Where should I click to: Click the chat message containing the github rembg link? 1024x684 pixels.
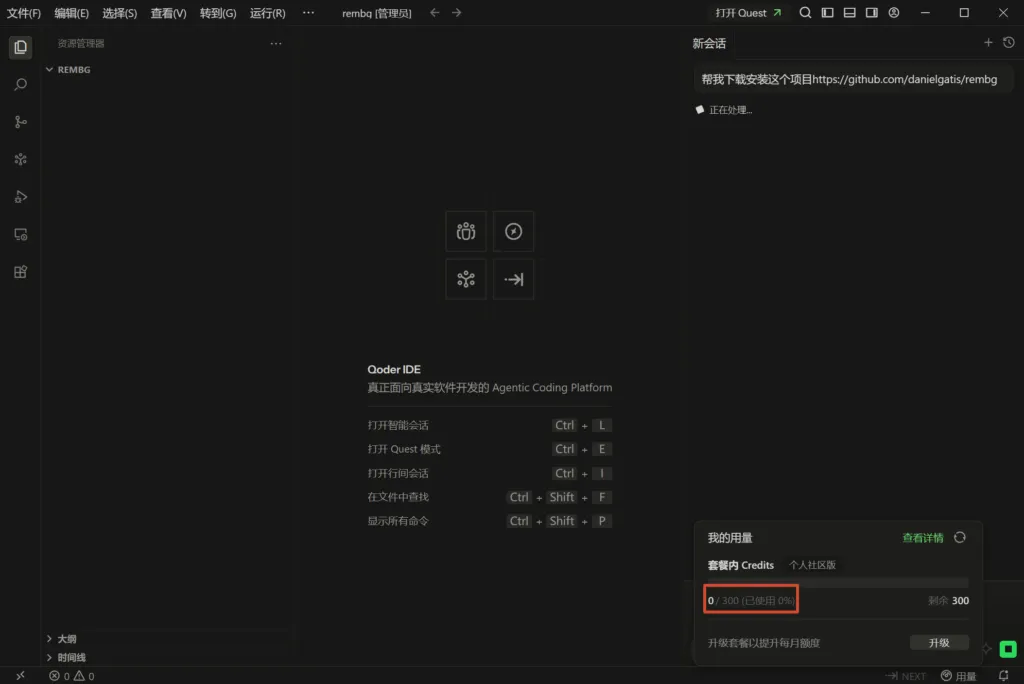[853, 80]
